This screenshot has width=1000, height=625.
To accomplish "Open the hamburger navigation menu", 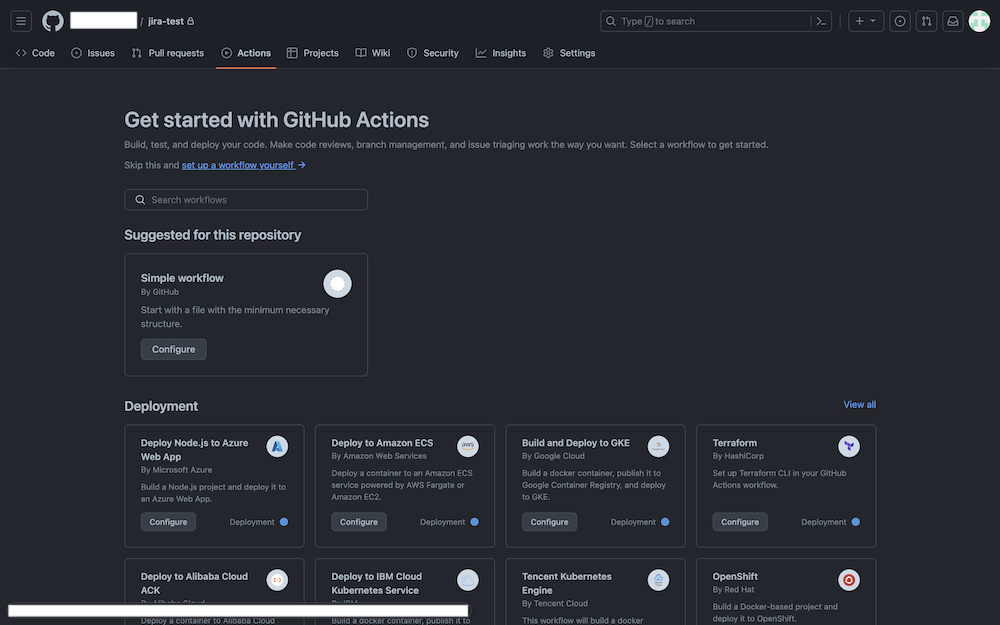I will coord(21,21).
